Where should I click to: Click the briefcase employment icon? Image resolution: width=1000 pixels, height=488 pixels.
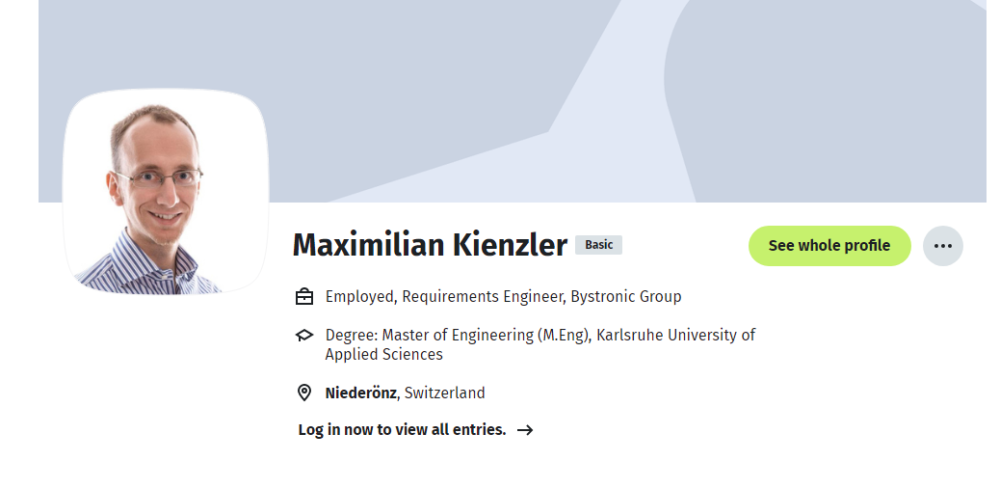[x=305, y=297]
